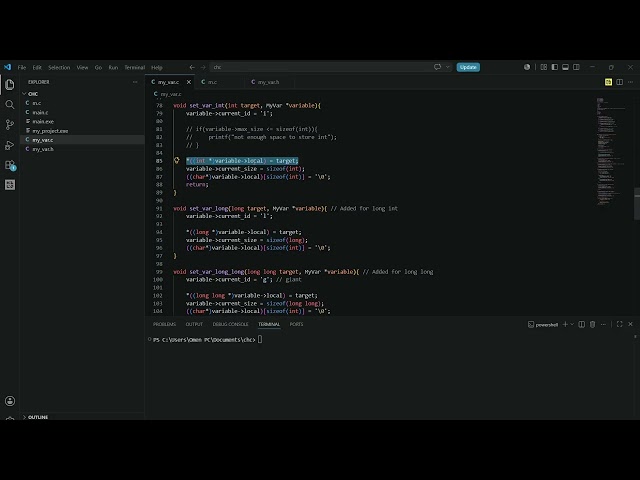The width and height of the screenshot is (640, 480).
Task: Open editor more actions ellipsis
Action: tap(631, 82)
